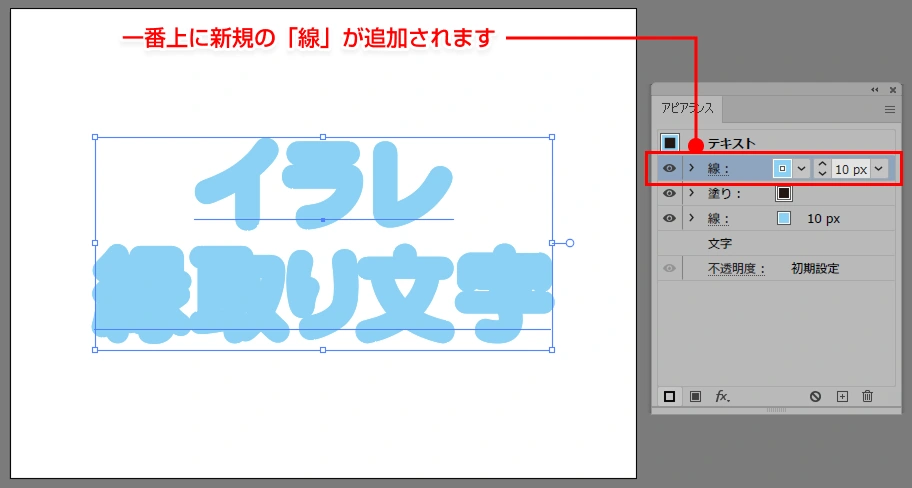Click the stroke weight up/down stepper

click(x=822, y=169)
